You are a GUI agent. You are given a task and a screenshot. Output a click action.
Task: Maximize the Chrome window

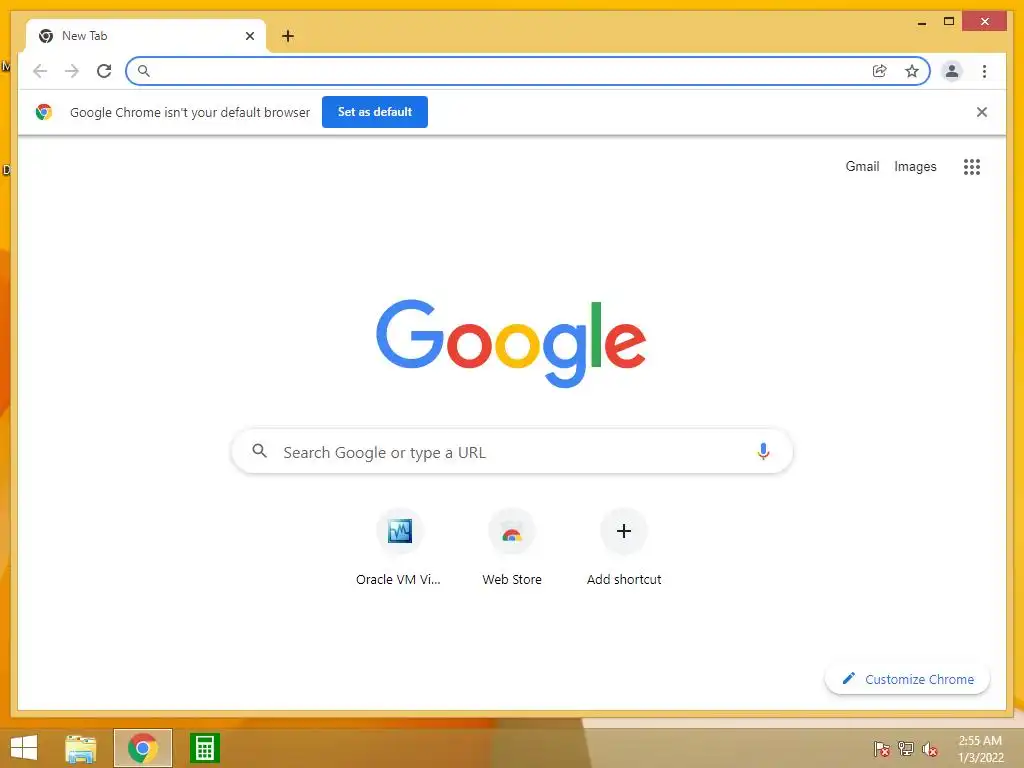click(x=949, y=22)
